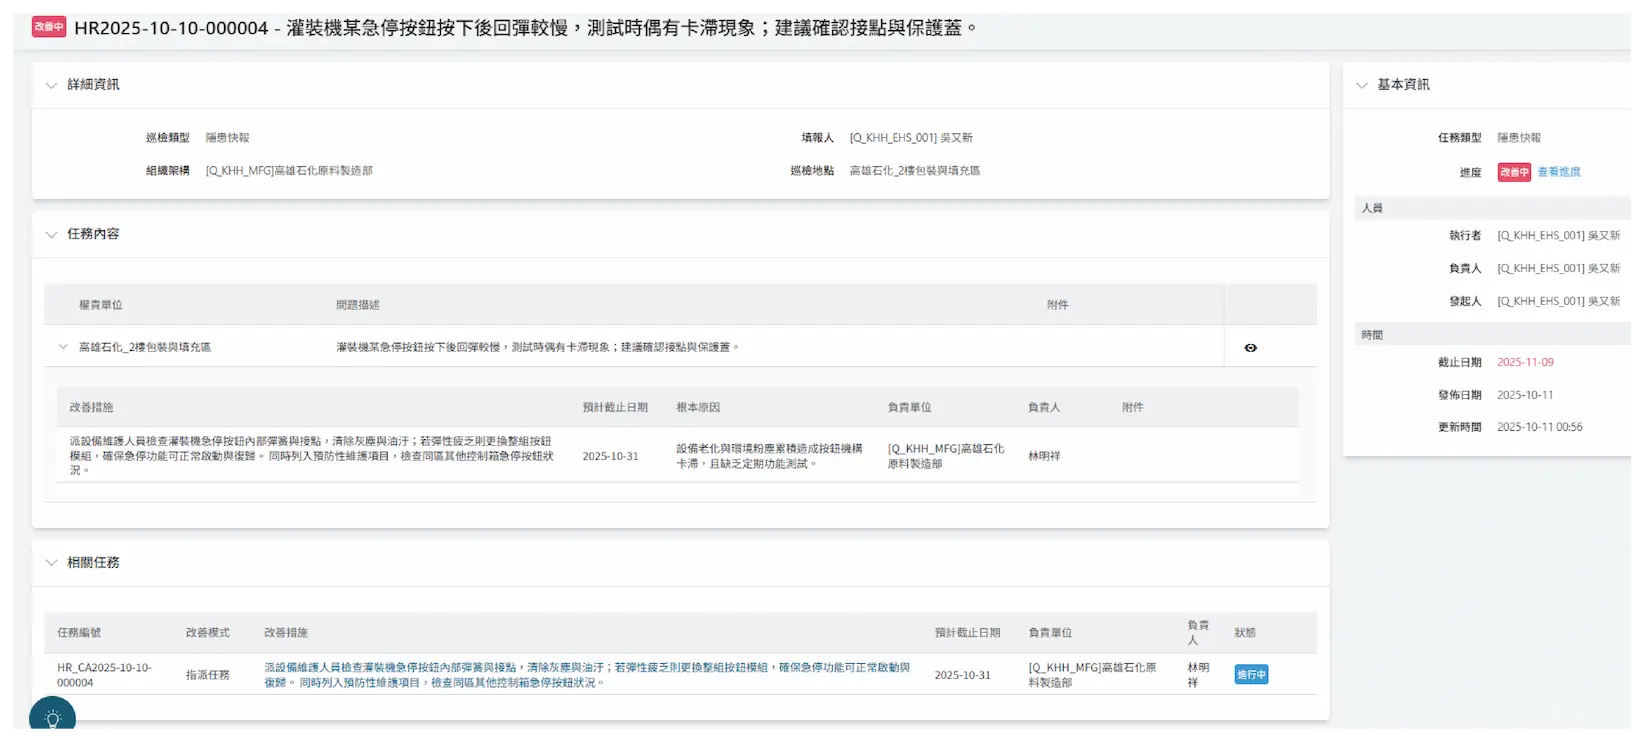The image size is (1648, 742).
Task: Click the 根本原因 column header
Action: point(698,408)
